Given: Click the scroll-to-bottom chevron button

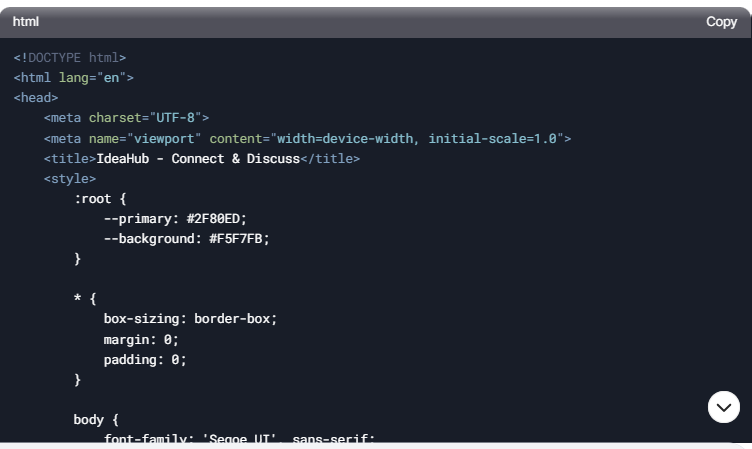Looking at the screenshot, I should pos(724,407).
